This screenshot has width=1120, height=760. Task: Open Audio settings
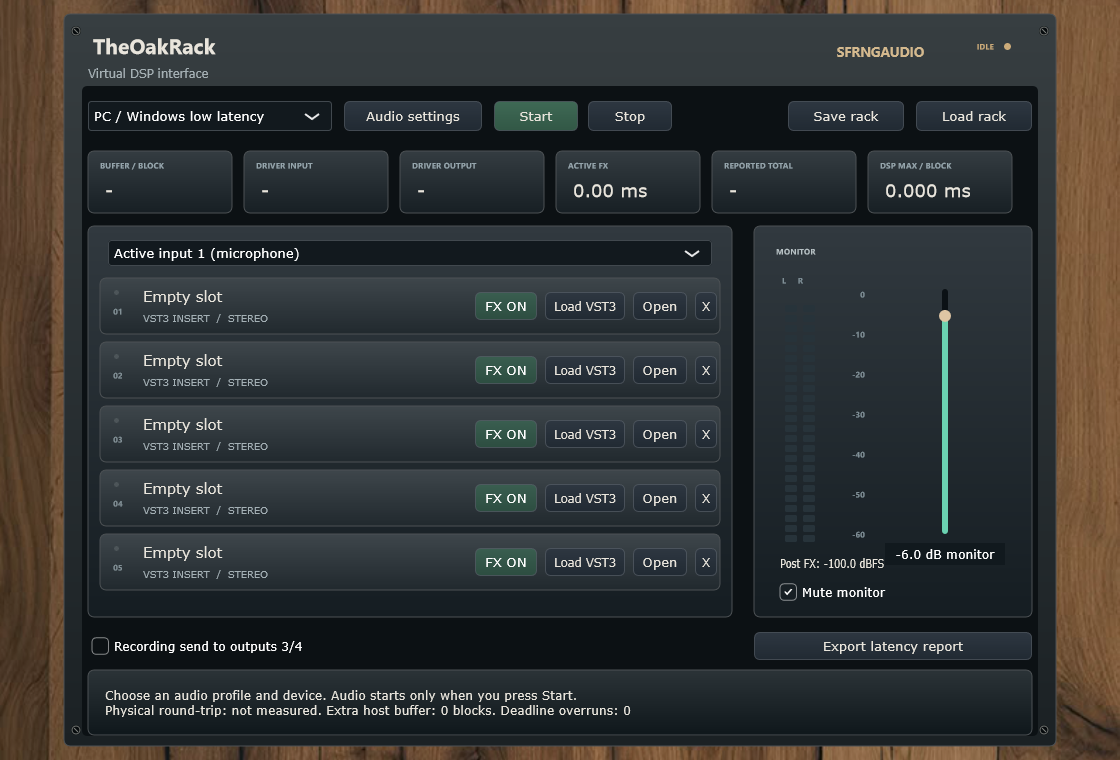click(x=413, y=116)
